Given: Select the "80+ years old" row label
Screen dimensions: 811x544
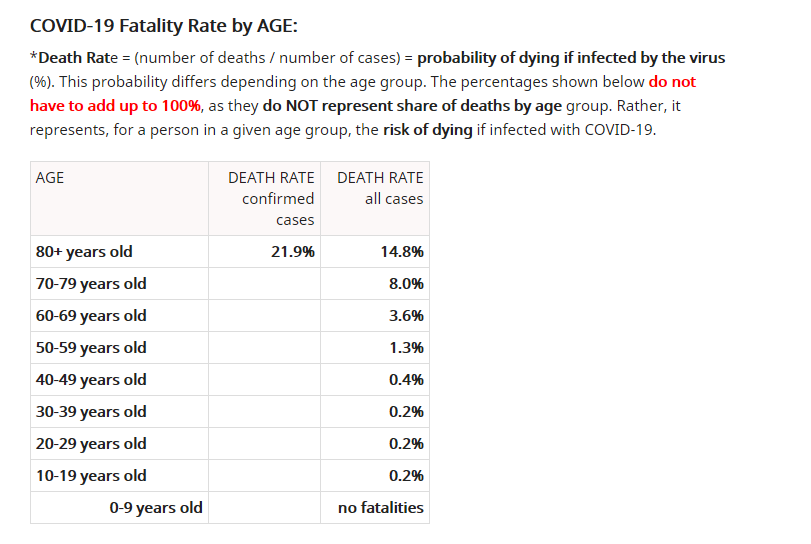Looking at the screenshot, I should [x=84, y=252].
